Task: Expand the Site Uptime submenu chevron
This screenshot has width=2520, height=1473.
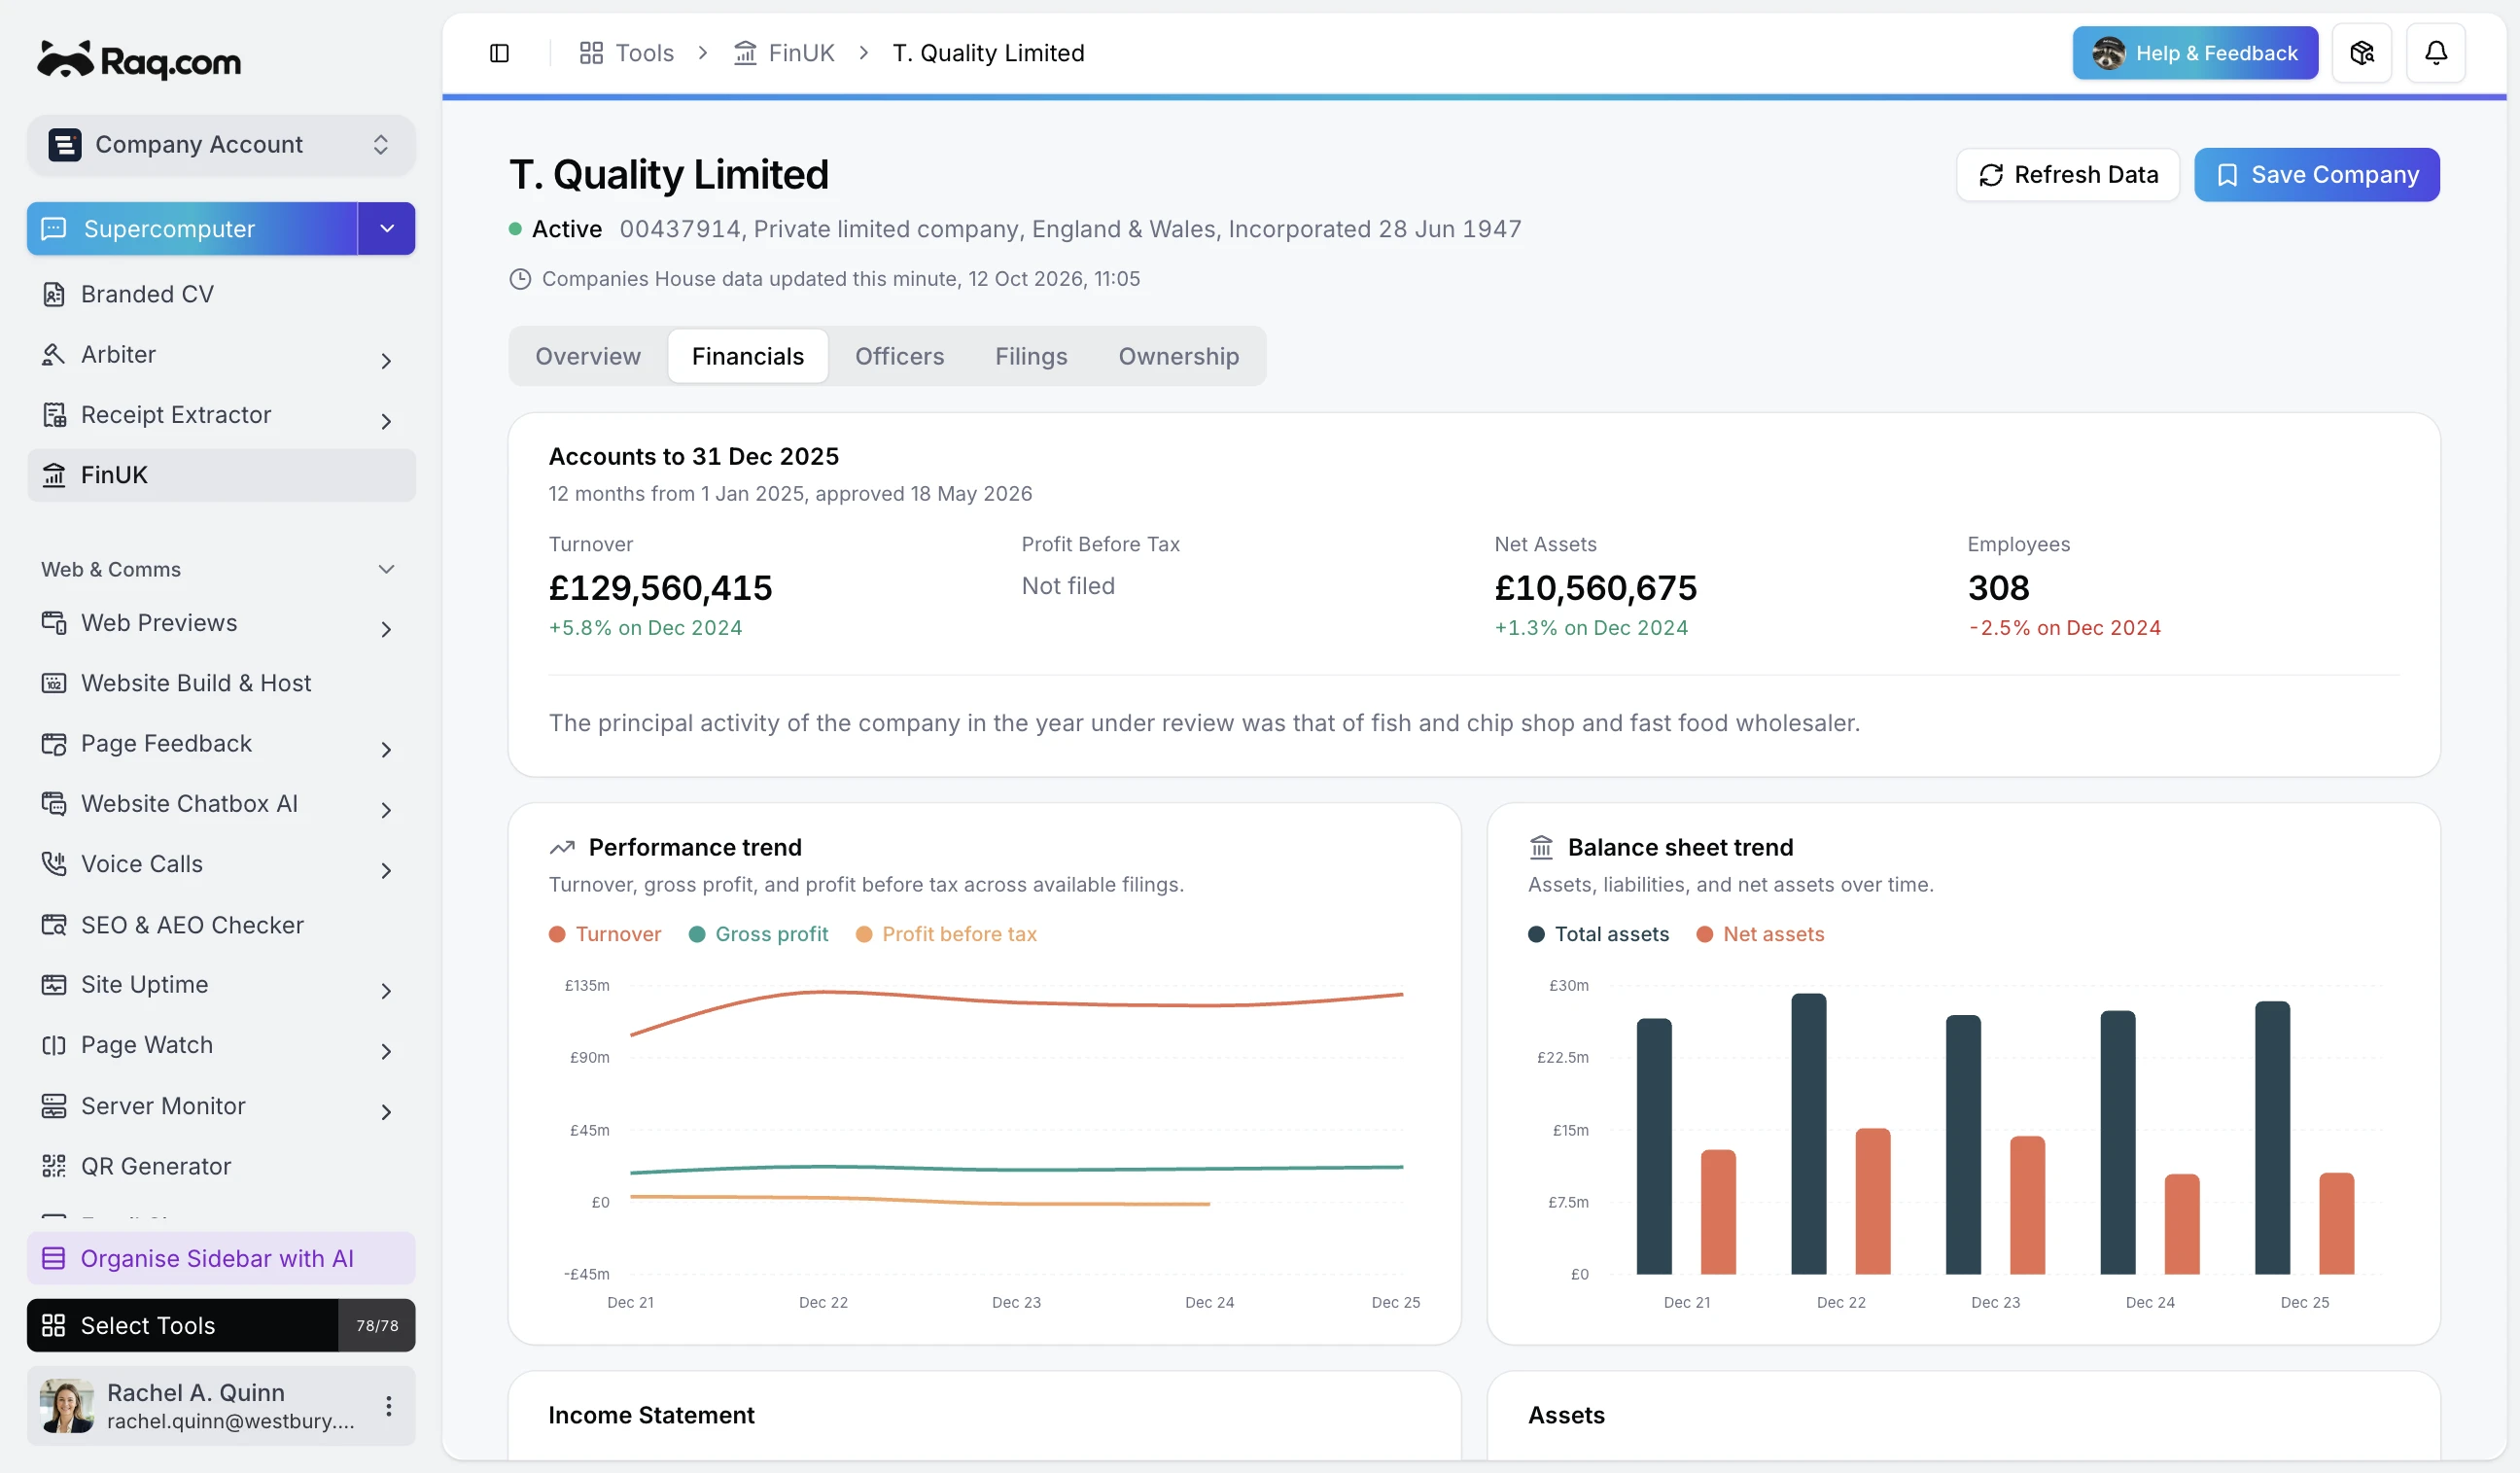Action: pos(386,991)
